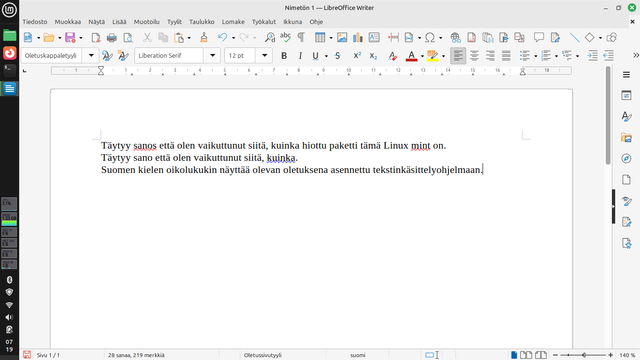
Task: Click the New document icon
Action: point(28,38)
